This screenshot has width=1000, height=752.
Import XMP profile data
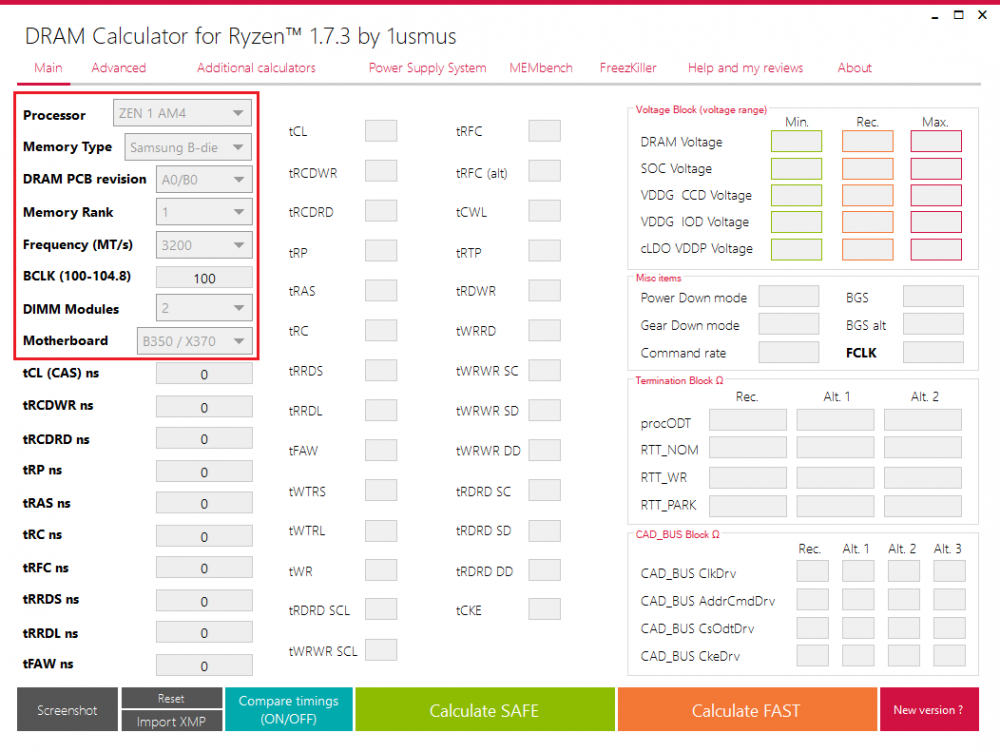pyautogui.click(x=171, y=720)
